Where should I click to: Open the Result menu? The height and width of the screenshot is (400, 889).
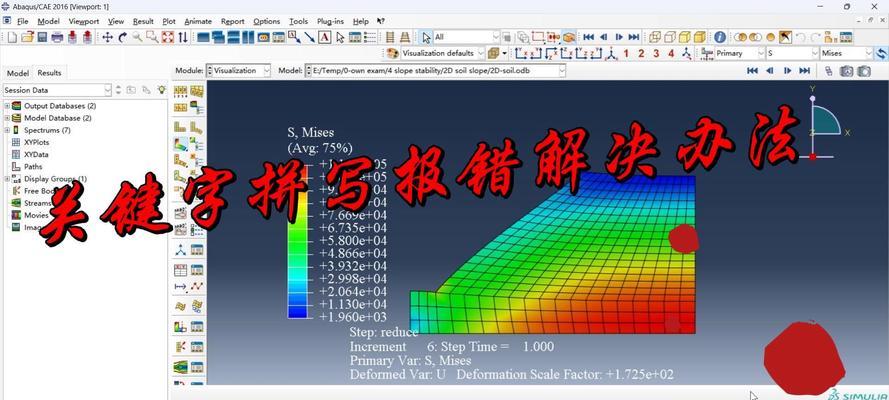click(143, 22)
